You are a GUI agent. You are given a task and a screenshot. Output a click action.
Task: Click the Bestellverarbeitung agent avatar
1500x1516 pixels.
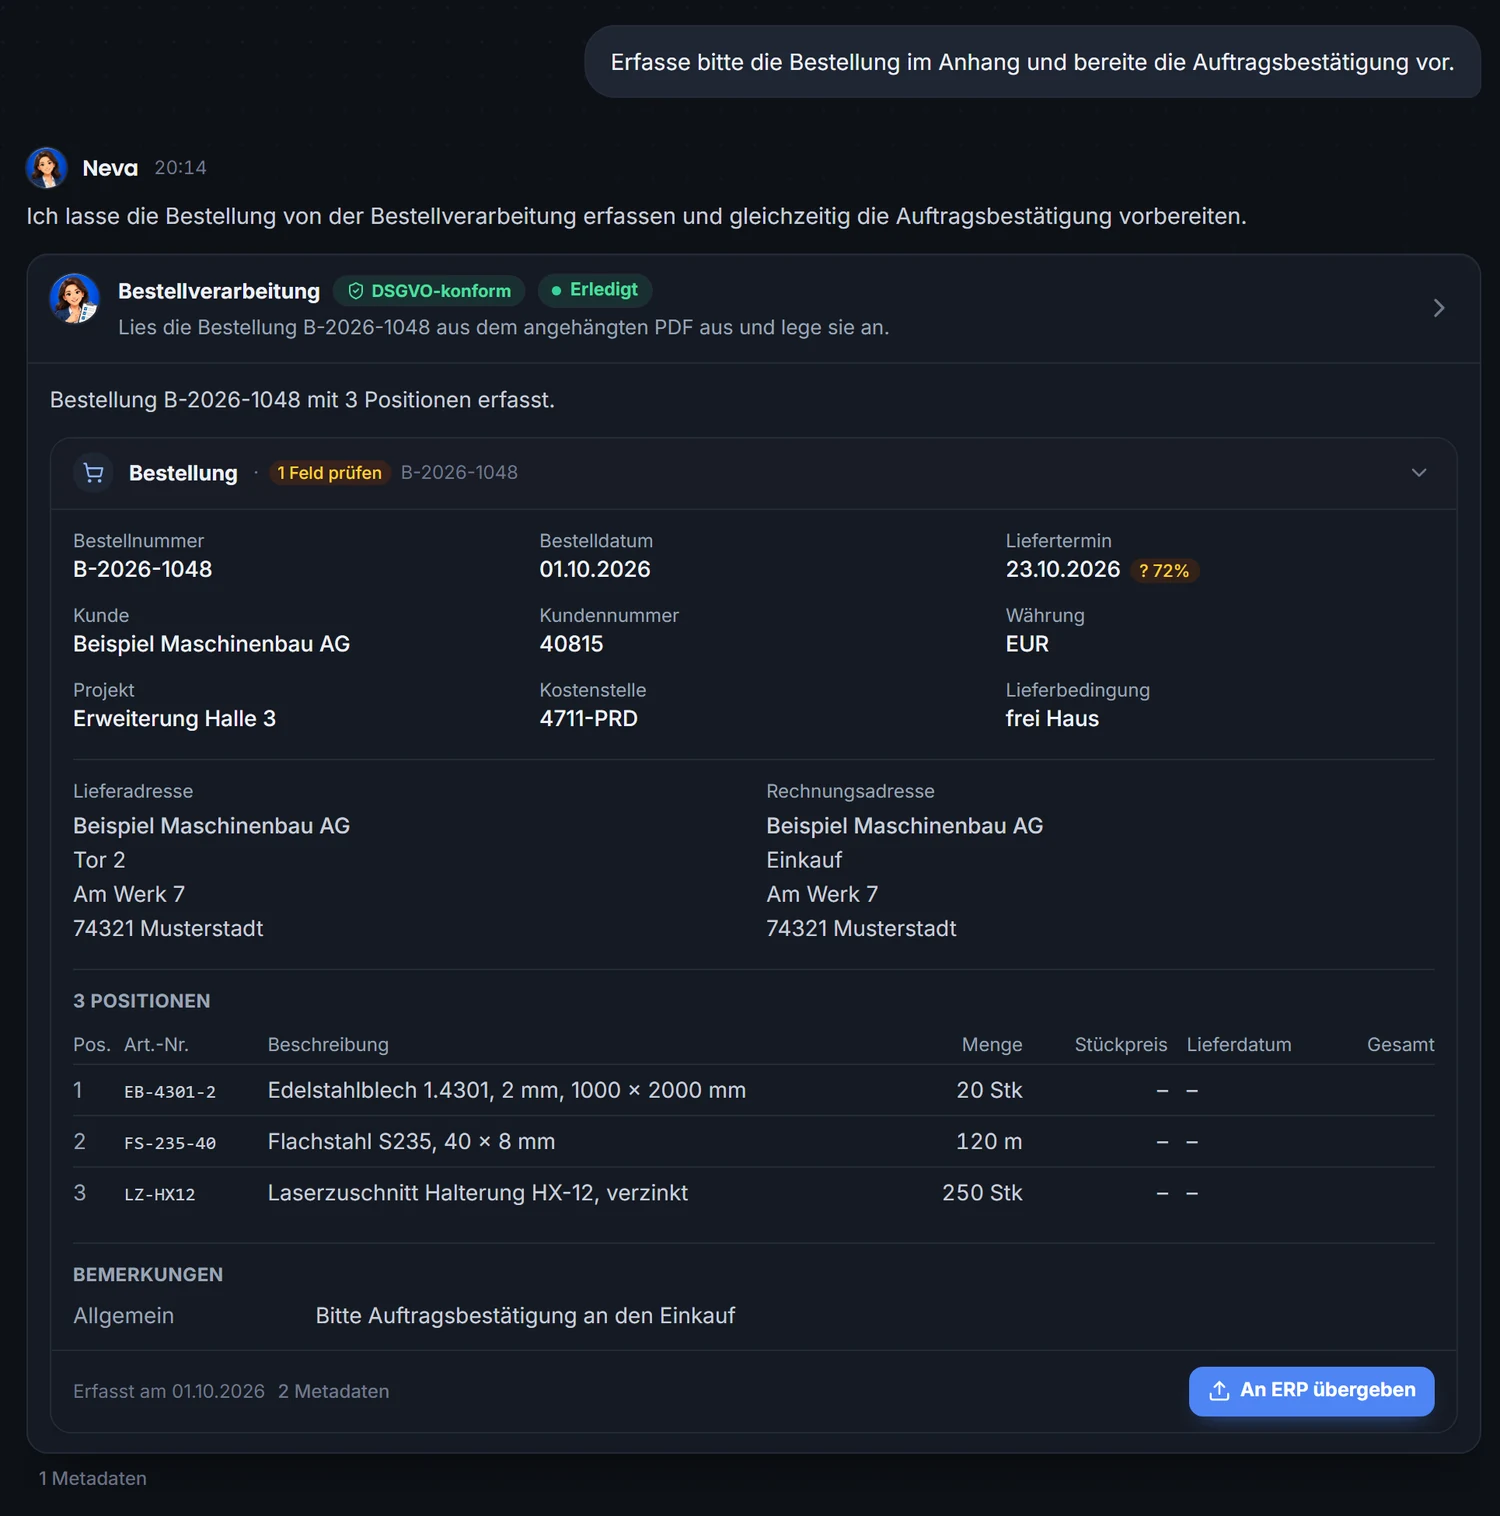[75, 298]
